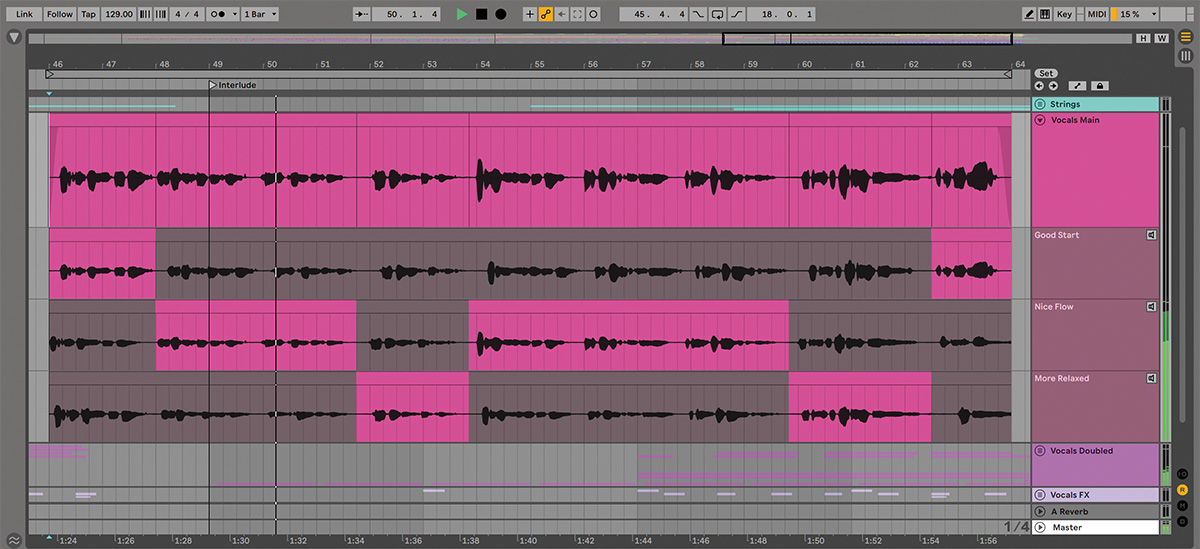Audition the More Relaxed take lane
The width and height of the screenshot is (1200, 549).
click(x=1151, y=379)
